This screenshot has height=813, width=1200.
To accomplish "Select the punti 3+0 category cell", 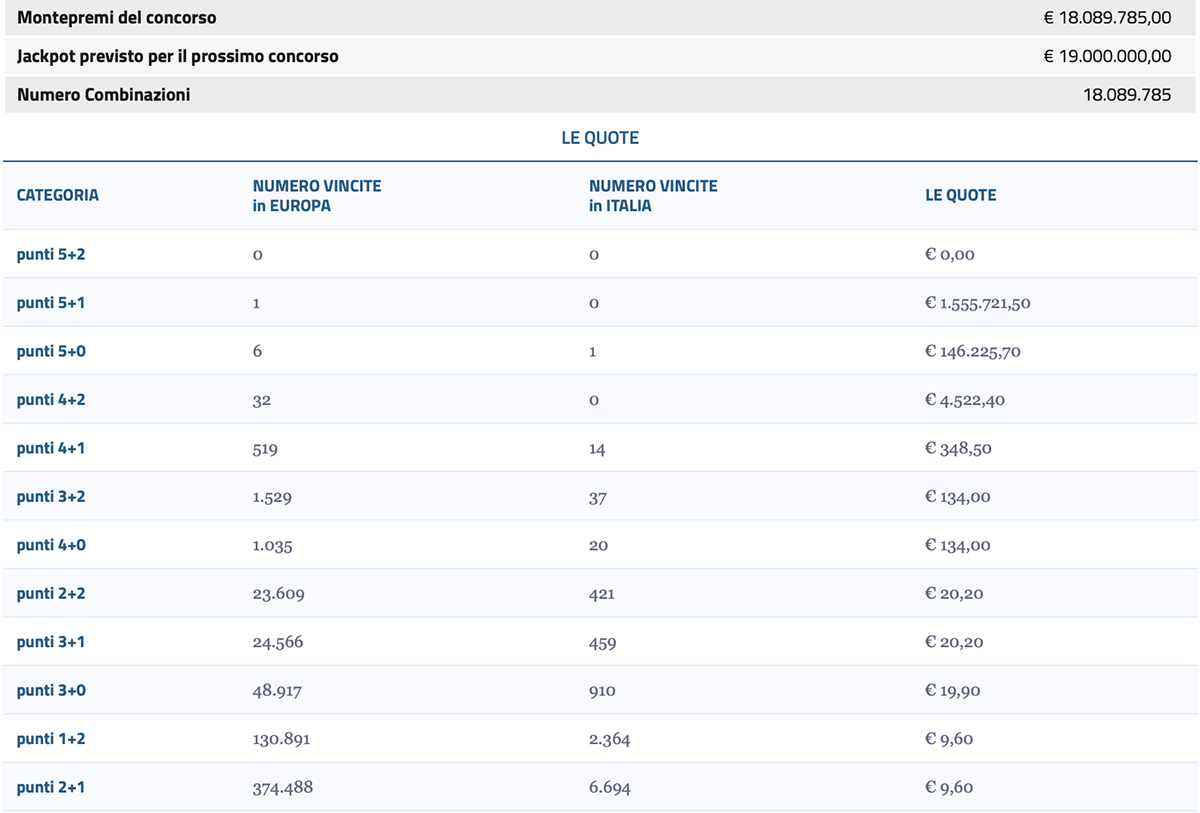I will [x=51, y=691].
